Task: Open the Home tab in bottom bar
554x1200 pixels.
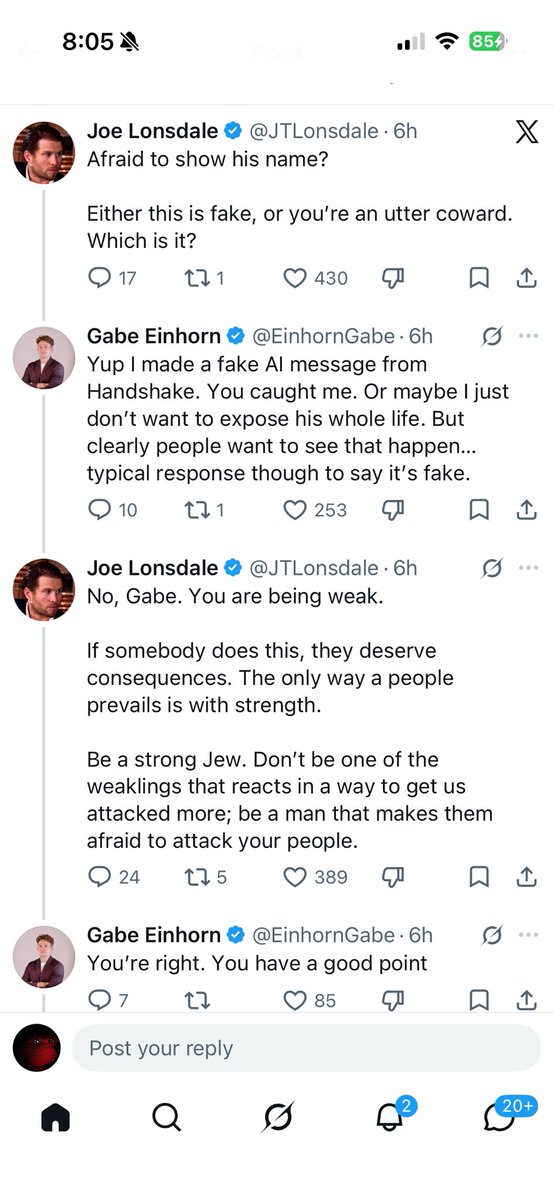Action: 56,1117
